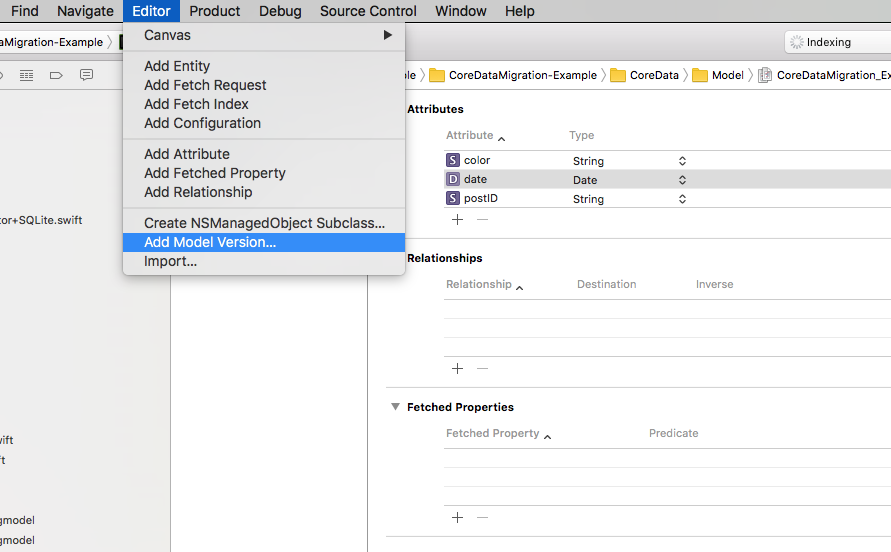
Task: Click the Inverse column header
Action: pos(714,284)
